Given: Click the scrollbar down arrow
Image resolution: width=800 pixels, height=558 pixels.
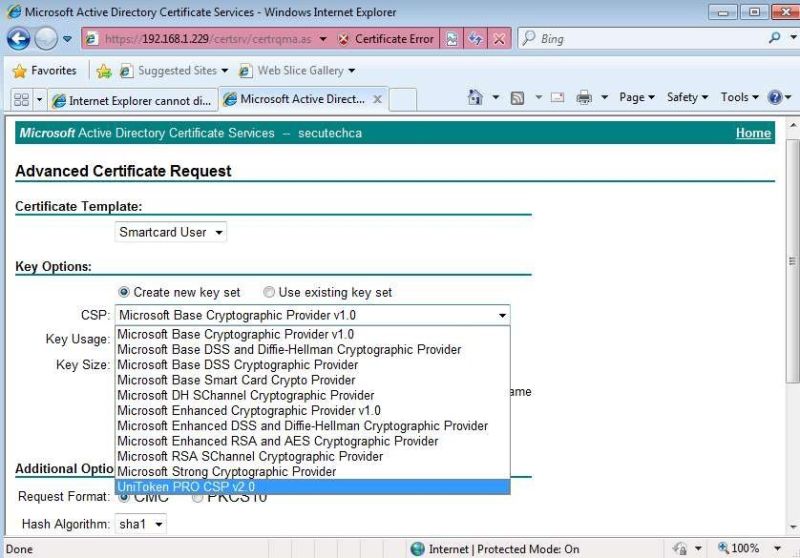Looking at the screenshot, I should point(792,527).
